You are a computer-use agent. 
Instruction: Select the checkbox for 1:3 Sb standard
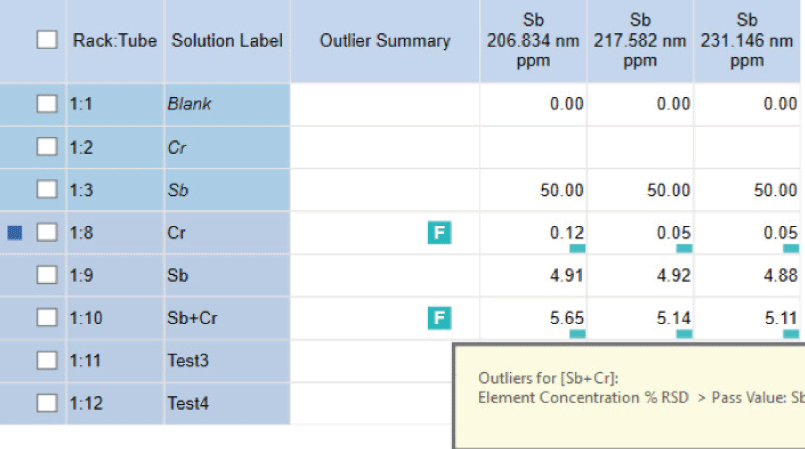pyautogui.click(x=47, y=189)
